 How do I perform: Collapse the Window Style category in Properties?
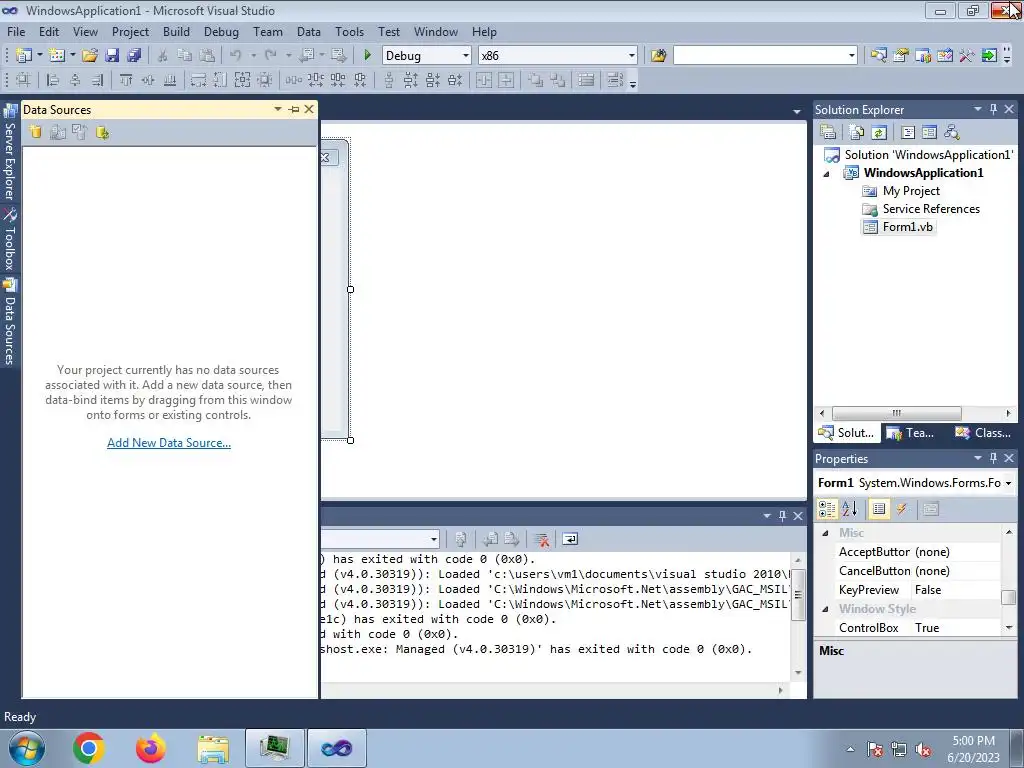825,609
